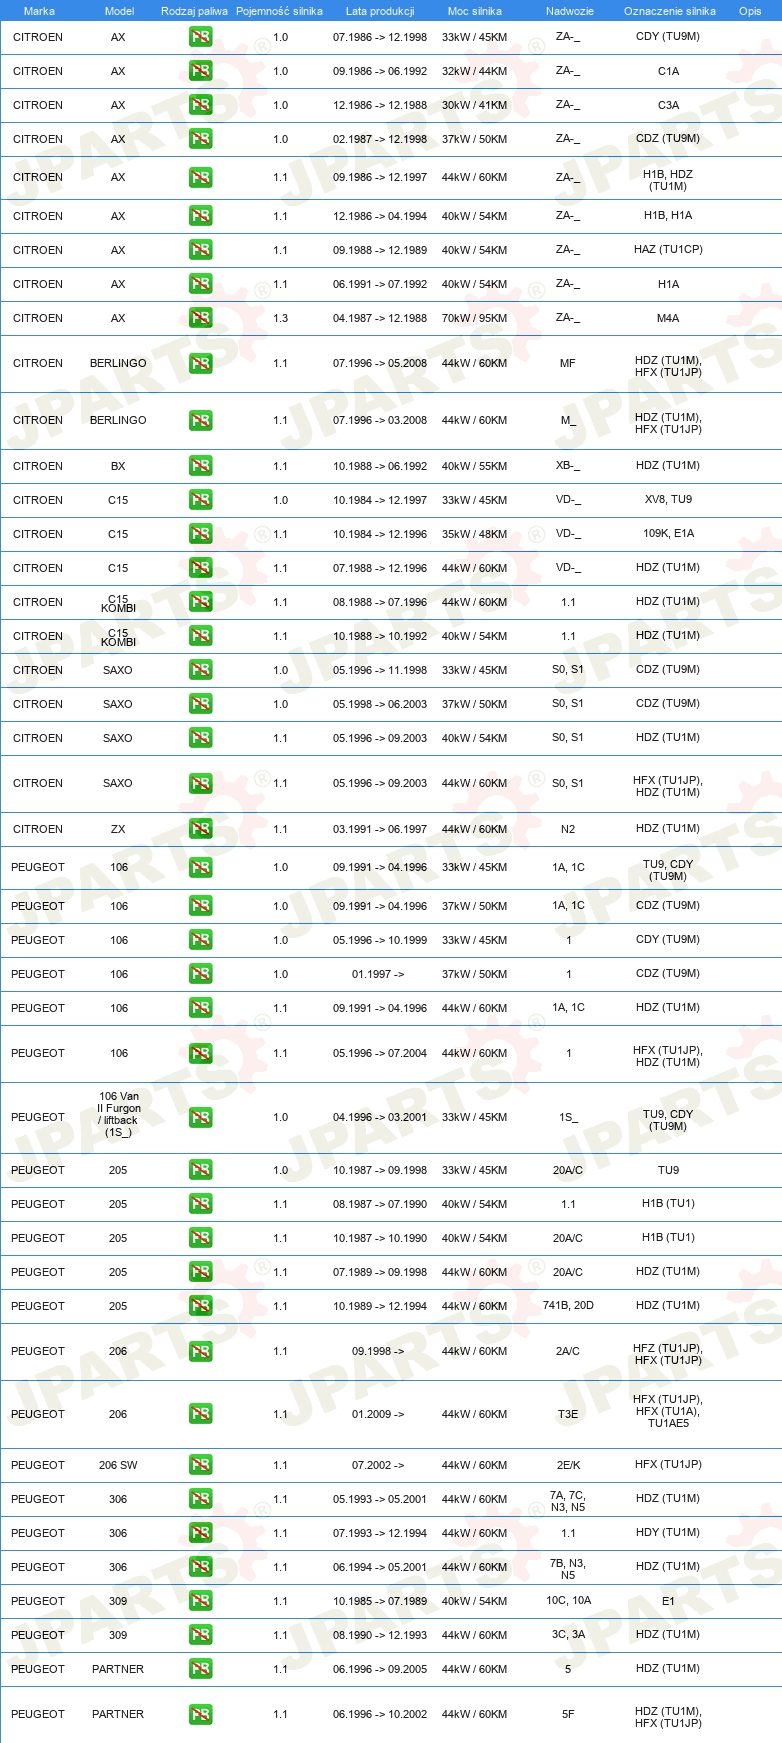Click the petrol icon in the AX C1A row

click(200, 71)
